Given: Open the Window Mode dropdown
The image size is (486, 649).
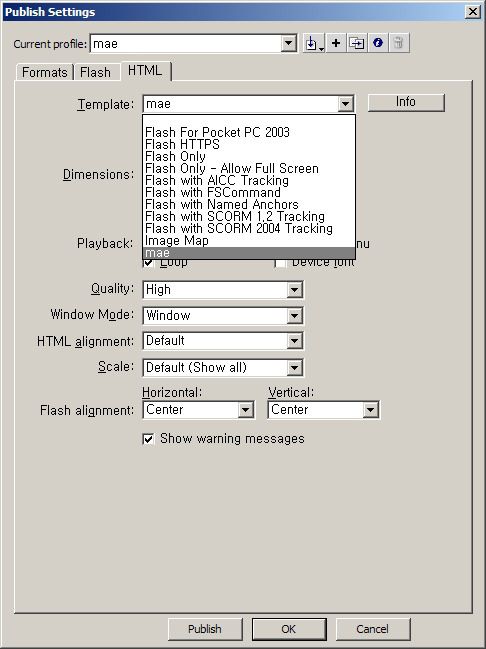Looking at the screenshot, I should [294, 316].
